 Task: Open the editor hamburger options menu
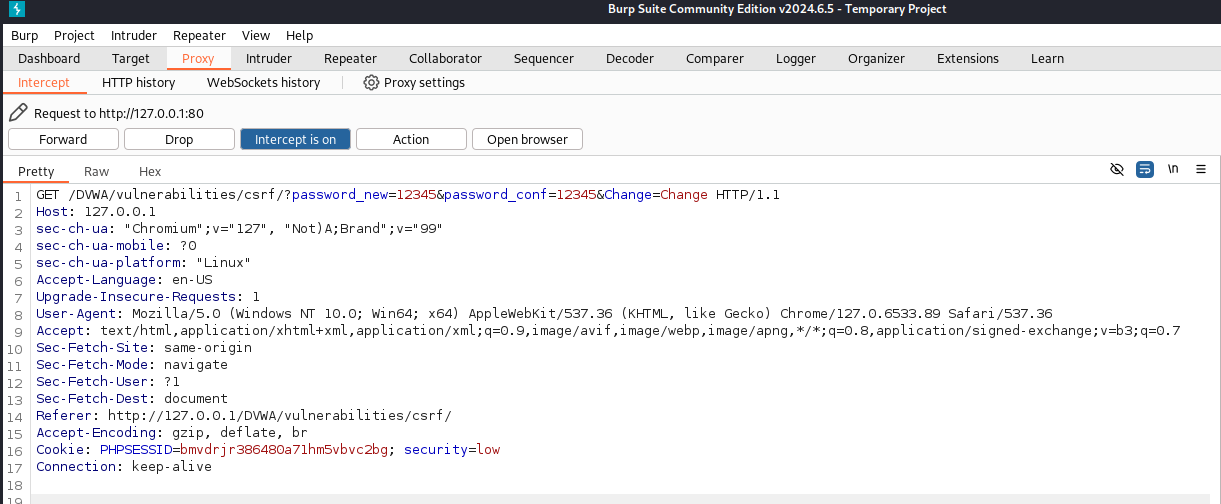coord(1201,169)
